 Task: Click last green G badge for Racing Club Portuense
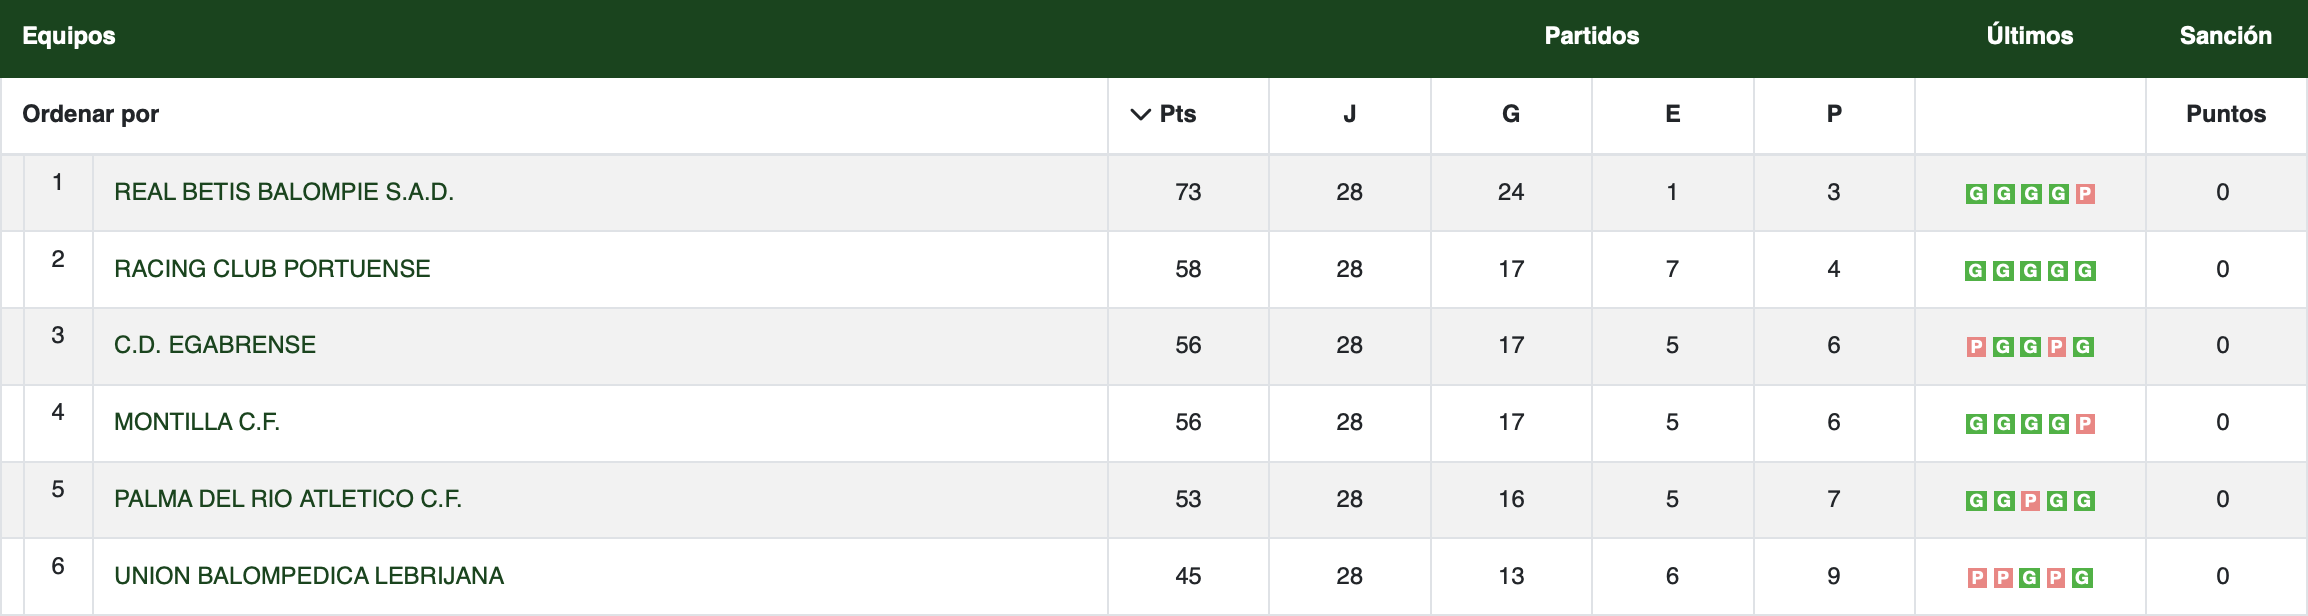2085,271
